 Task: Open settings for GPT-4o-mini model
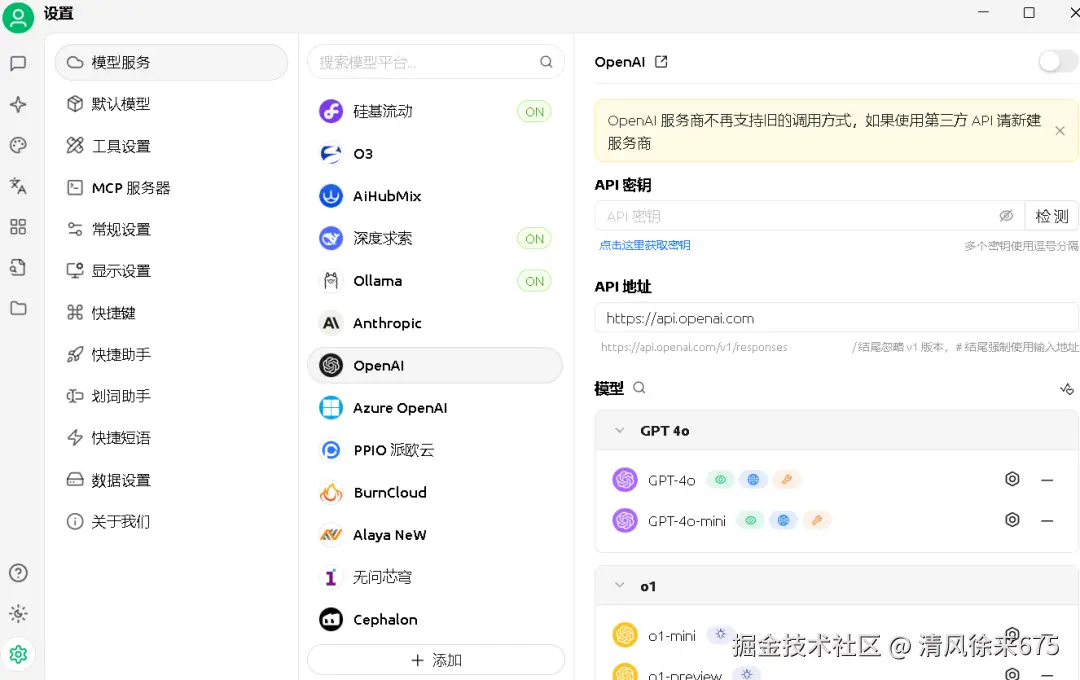tap(1012, 519)
